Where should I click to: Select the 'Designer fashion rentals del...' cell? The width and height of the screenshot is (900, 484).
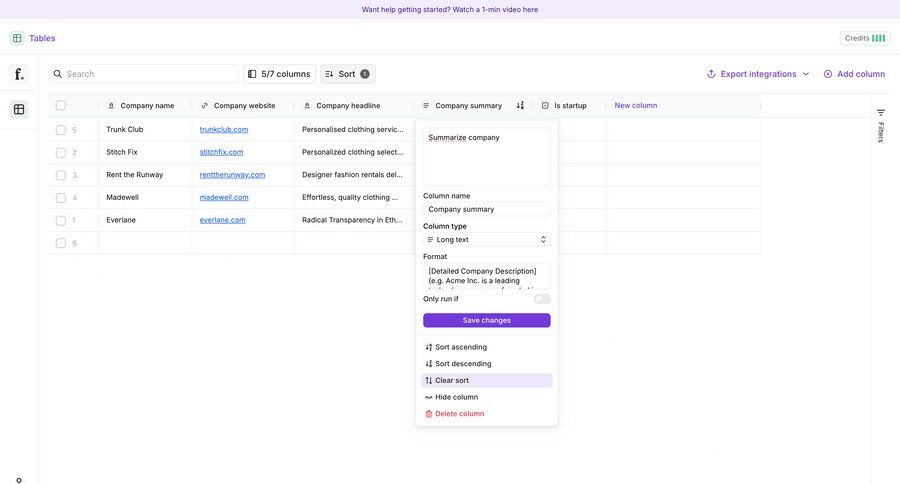tap(353, 175)
